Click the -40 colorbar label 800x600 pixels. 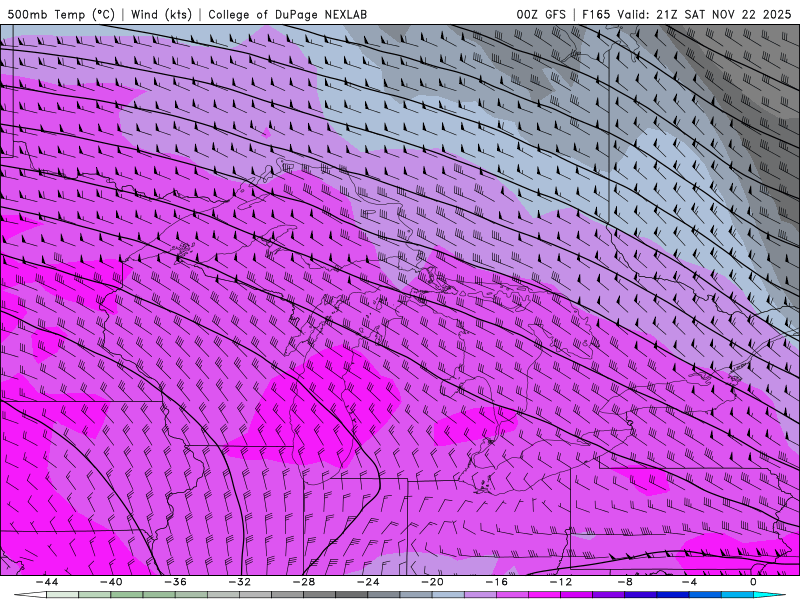(111, 582)
